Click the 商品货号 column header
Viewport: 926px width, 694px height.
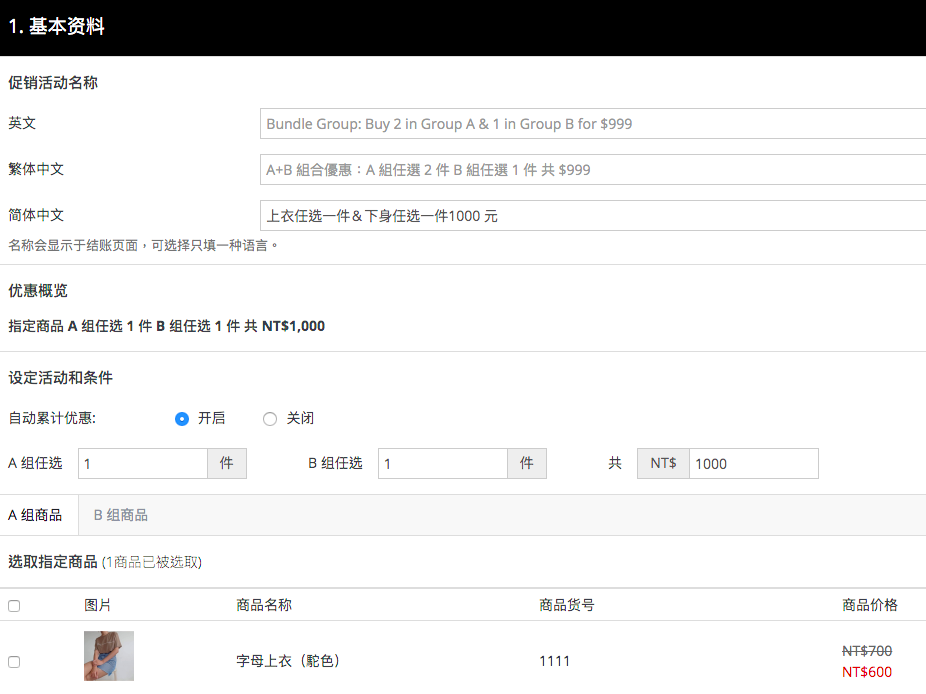click(567, 605)
